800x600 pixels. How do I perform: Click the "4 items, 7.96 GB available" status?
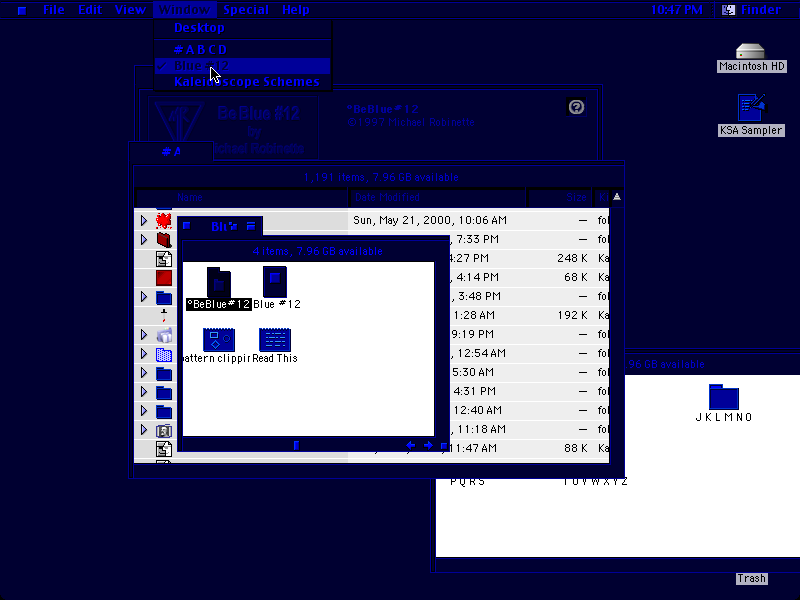pyautogui.click(x=317, y=252)
